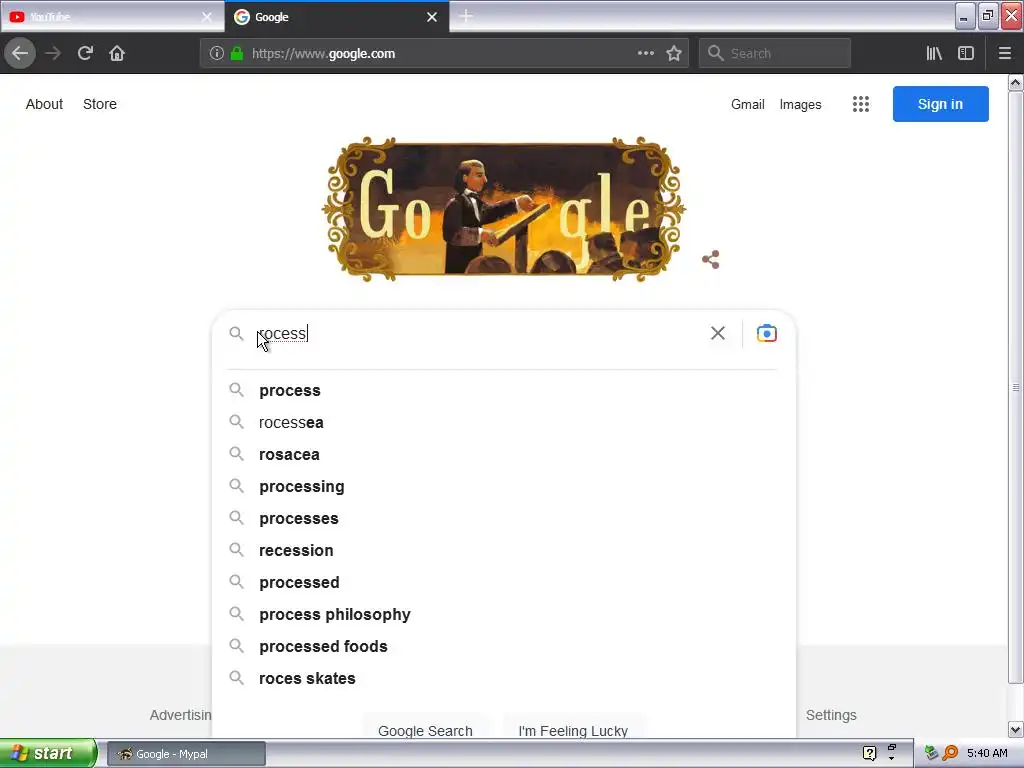Open the Google apps grid icon

[861, 104]
